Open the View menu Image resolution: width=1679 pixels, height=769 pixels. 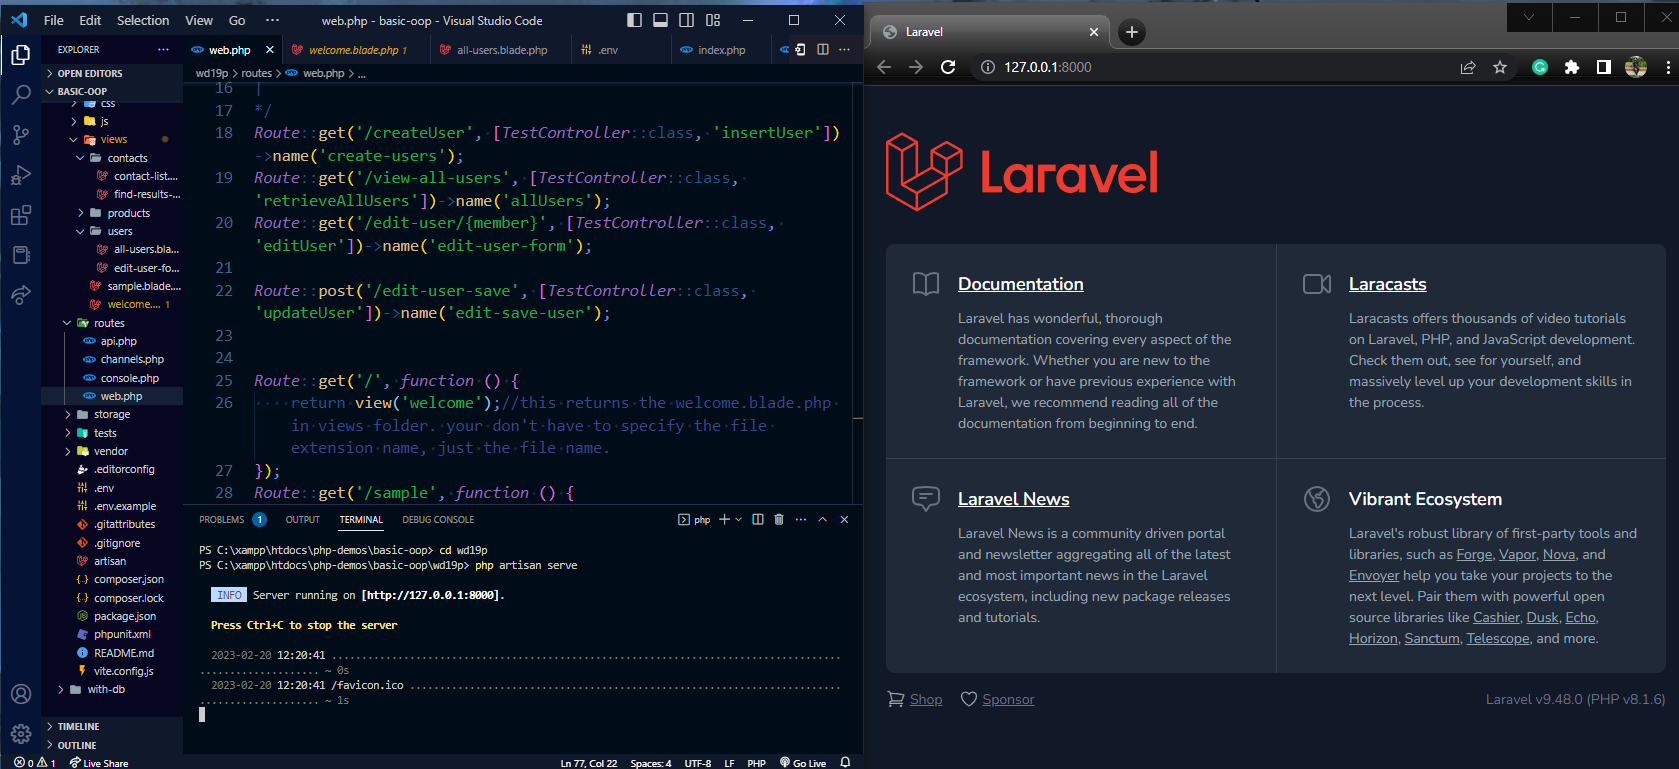(199, 20)
